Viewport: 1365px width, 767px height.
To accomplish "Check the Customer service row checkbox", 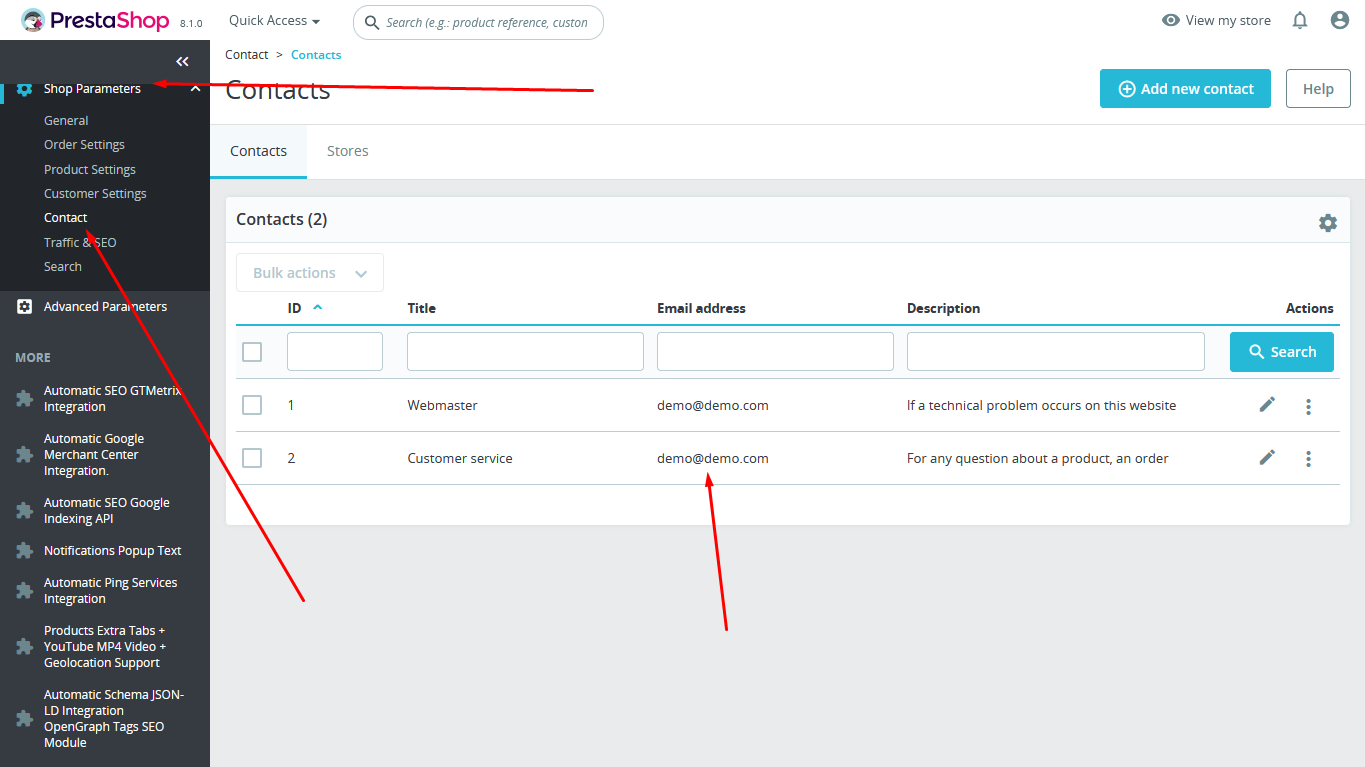I will coord(252,458).
